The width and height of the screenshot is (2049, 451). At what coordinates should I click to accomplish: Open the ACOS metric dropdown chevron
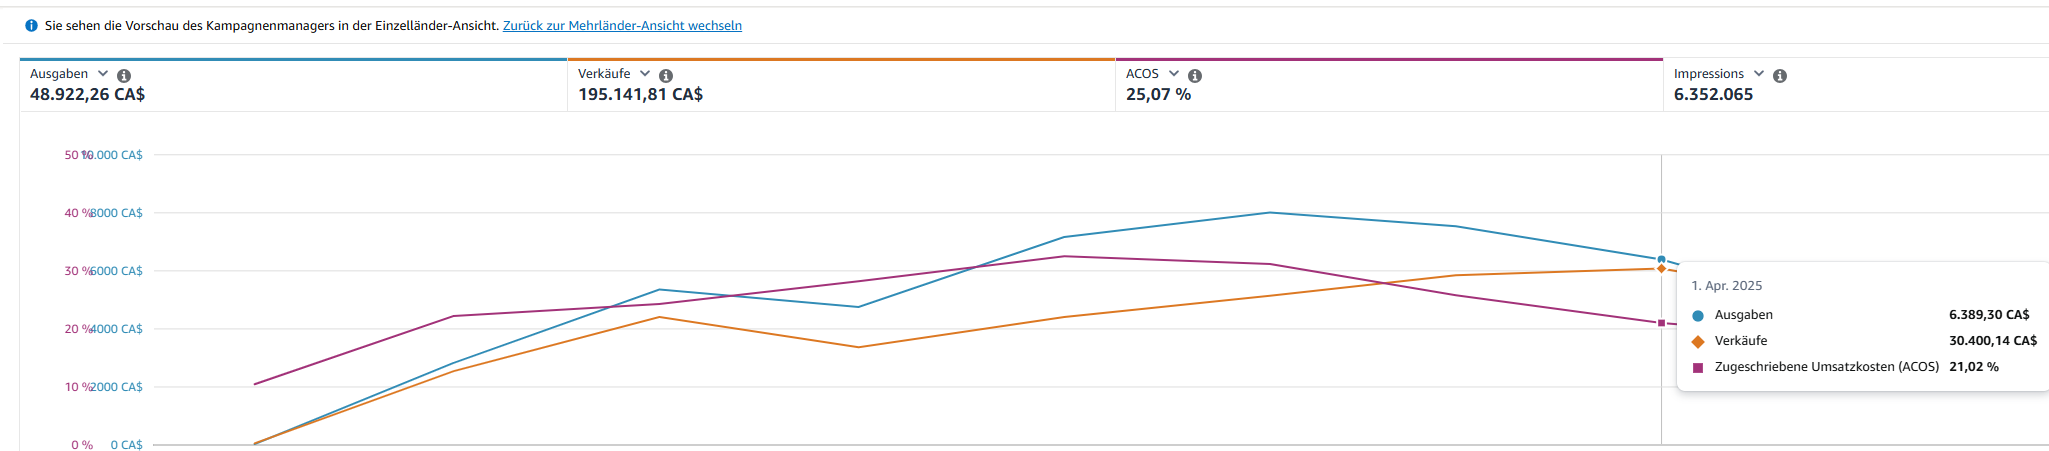[1174, 74]
